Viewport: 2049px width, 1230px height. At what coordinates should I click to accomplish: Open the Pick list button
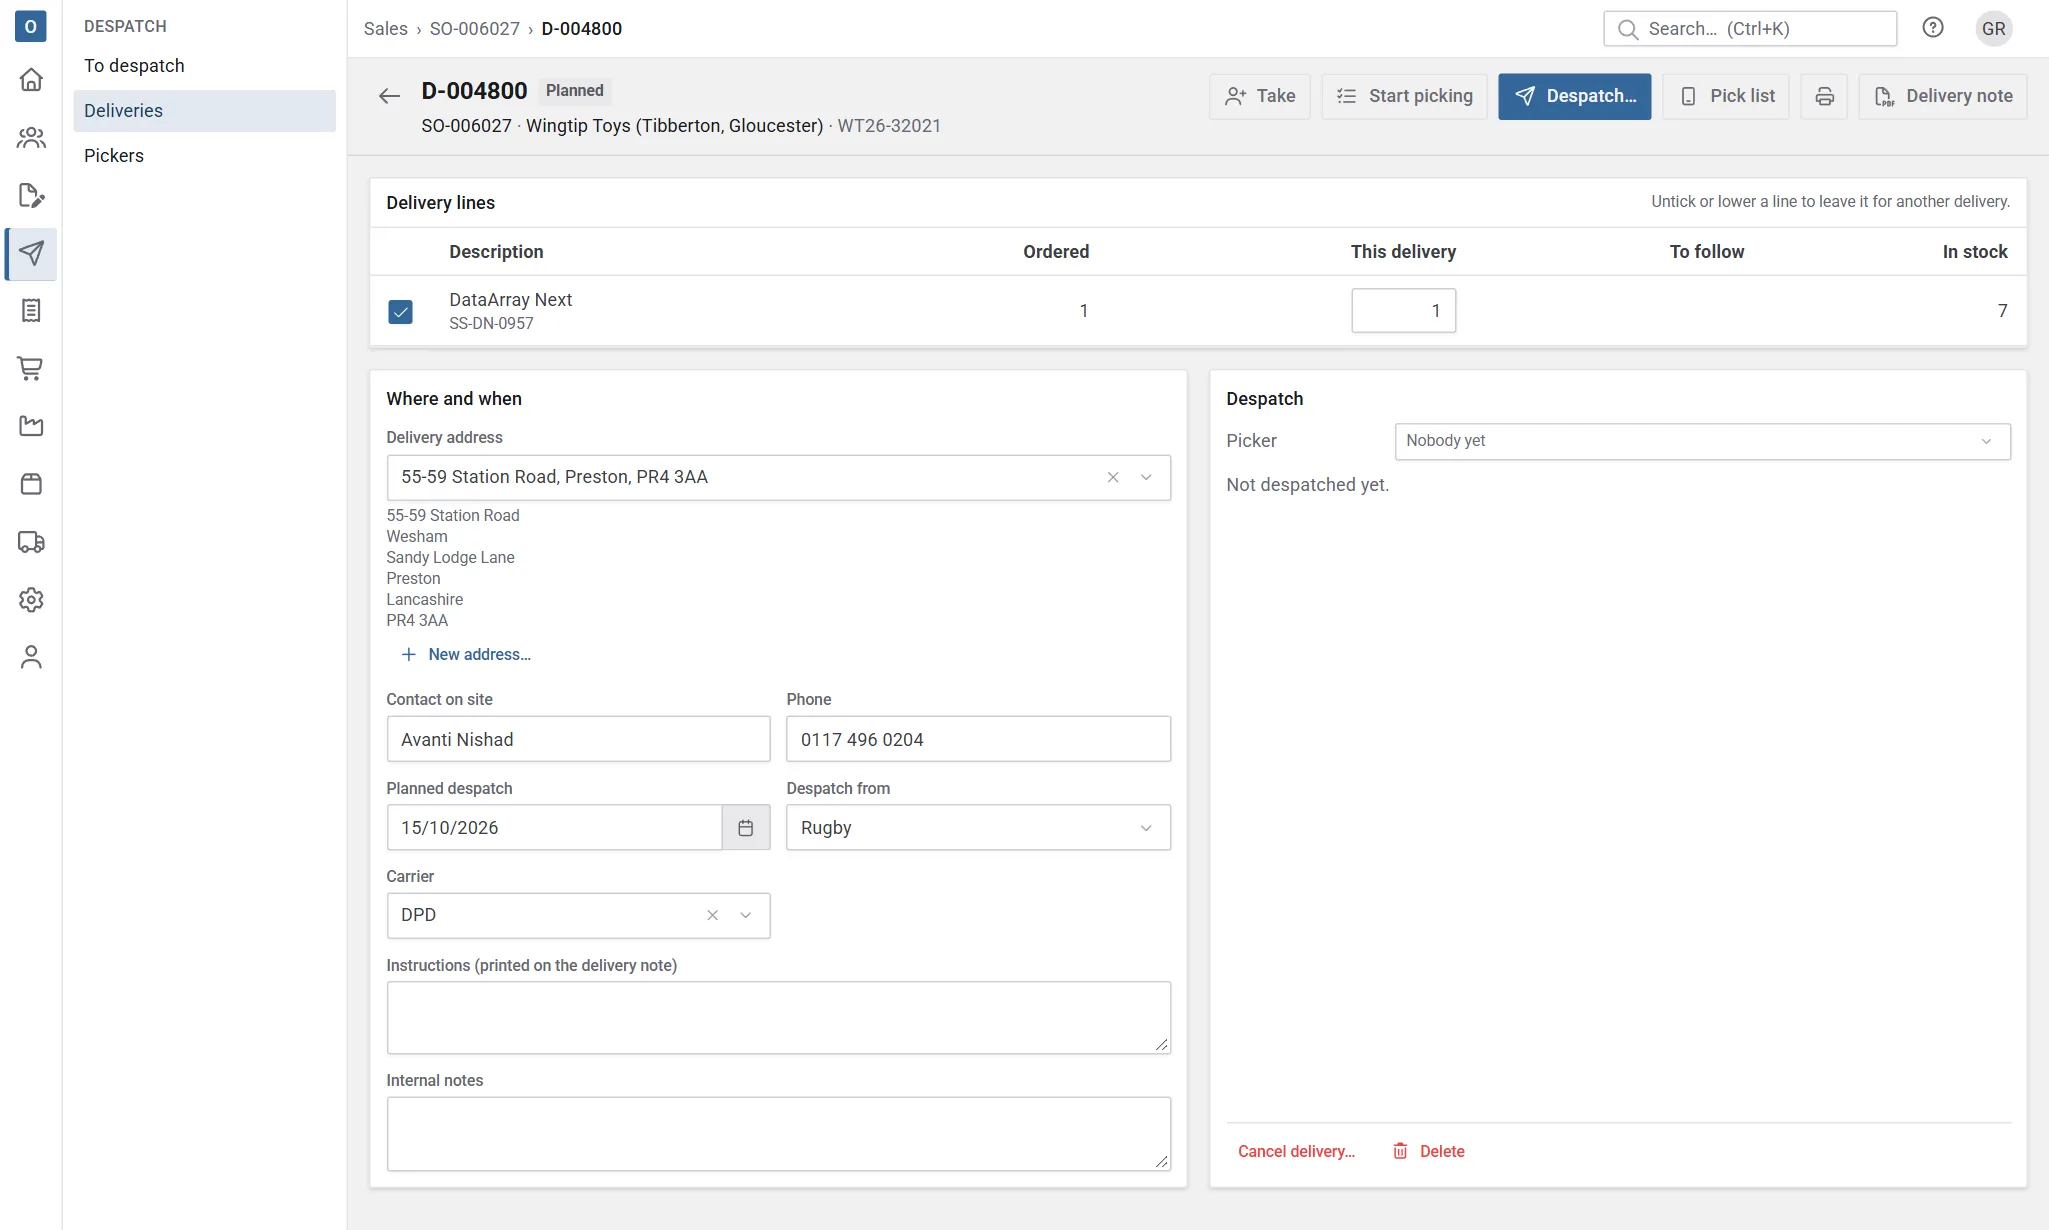pos(1725,96)
